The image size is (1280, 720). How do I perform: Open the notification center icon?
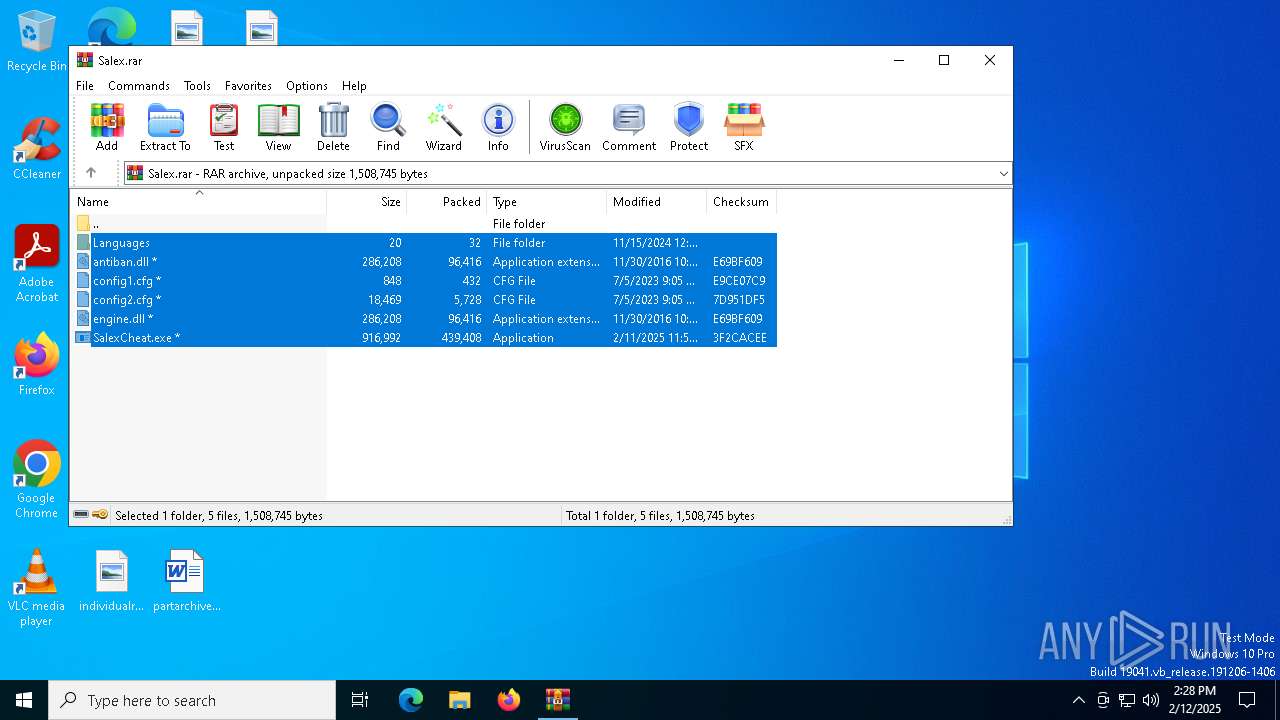pos(1247,700)
